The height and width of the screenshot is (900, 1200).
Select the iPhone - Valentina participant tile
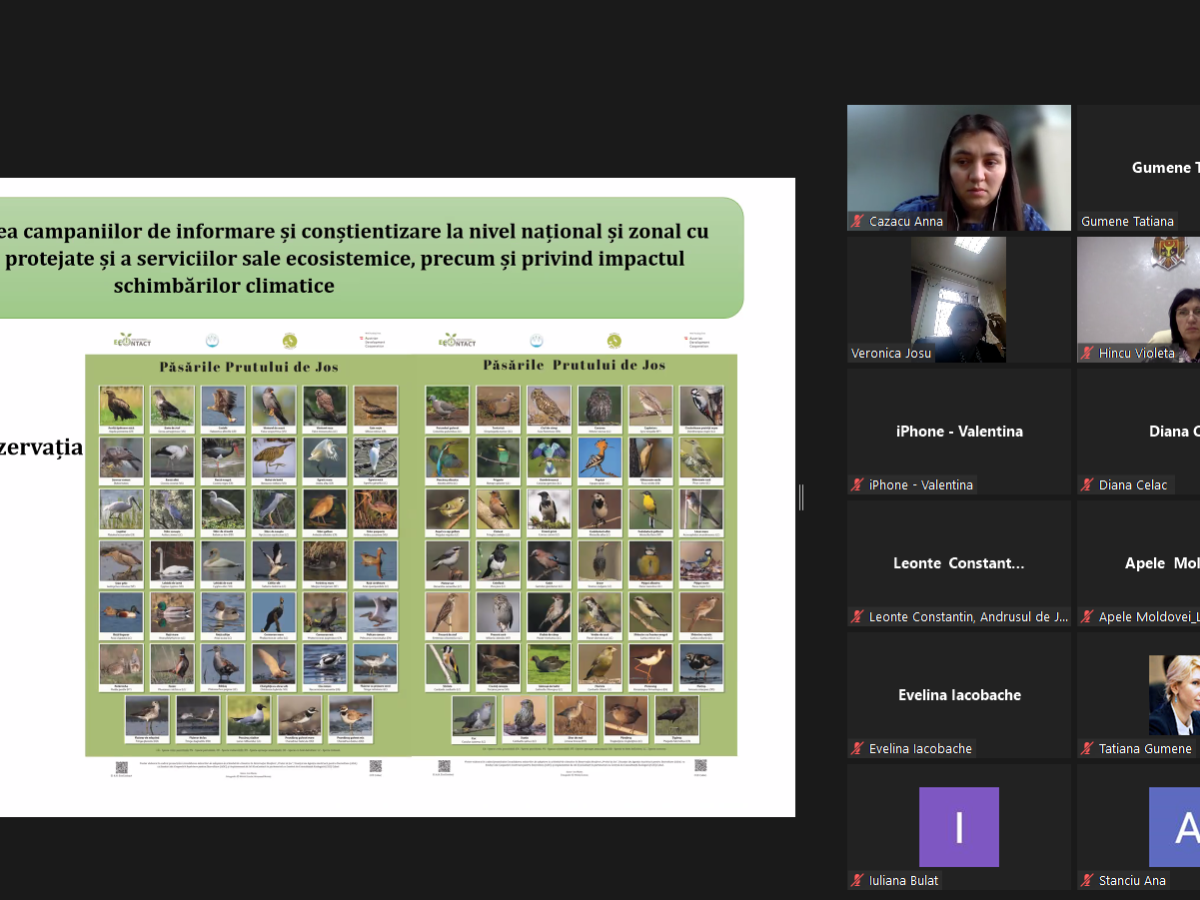959,432
